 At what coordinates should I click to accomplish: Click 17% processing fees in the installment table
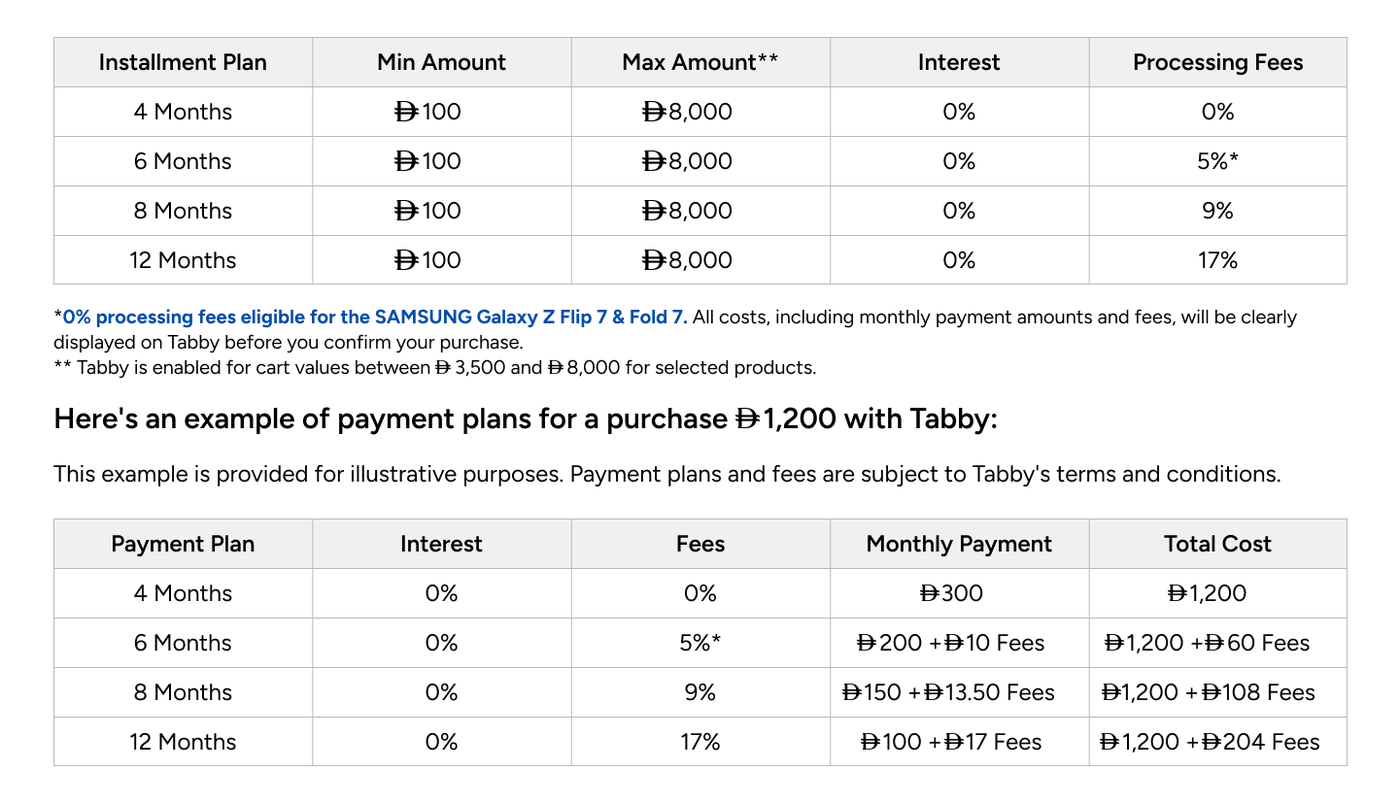pyautogui.click(x=1217, y=260)
